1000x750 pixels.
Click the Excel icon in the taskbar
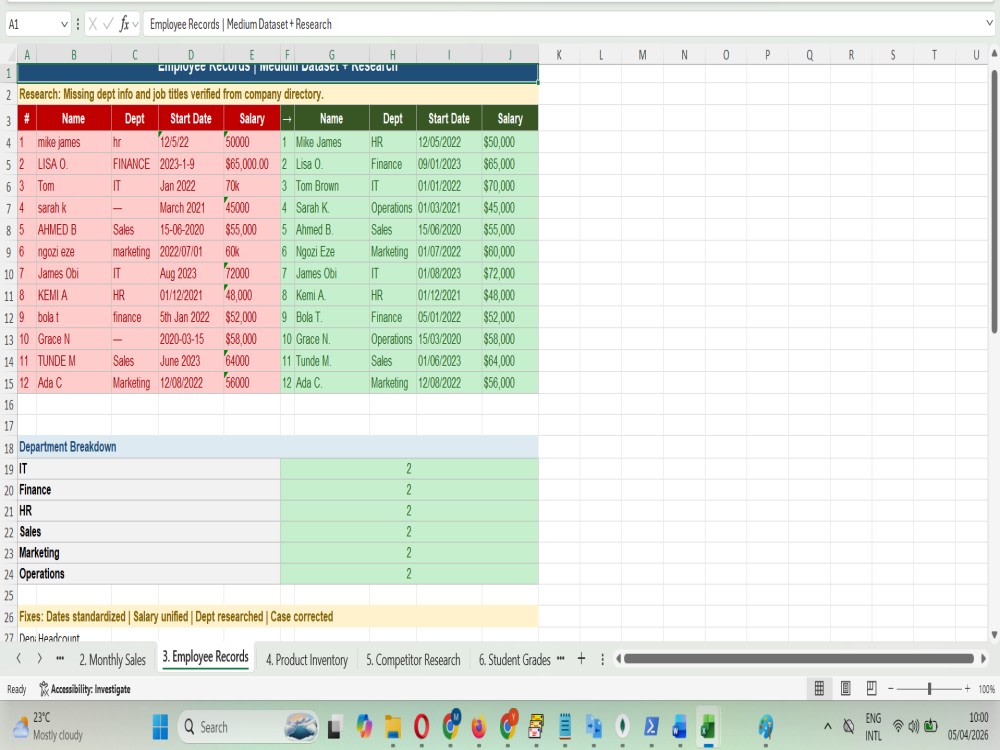click(x=707, y=726)
